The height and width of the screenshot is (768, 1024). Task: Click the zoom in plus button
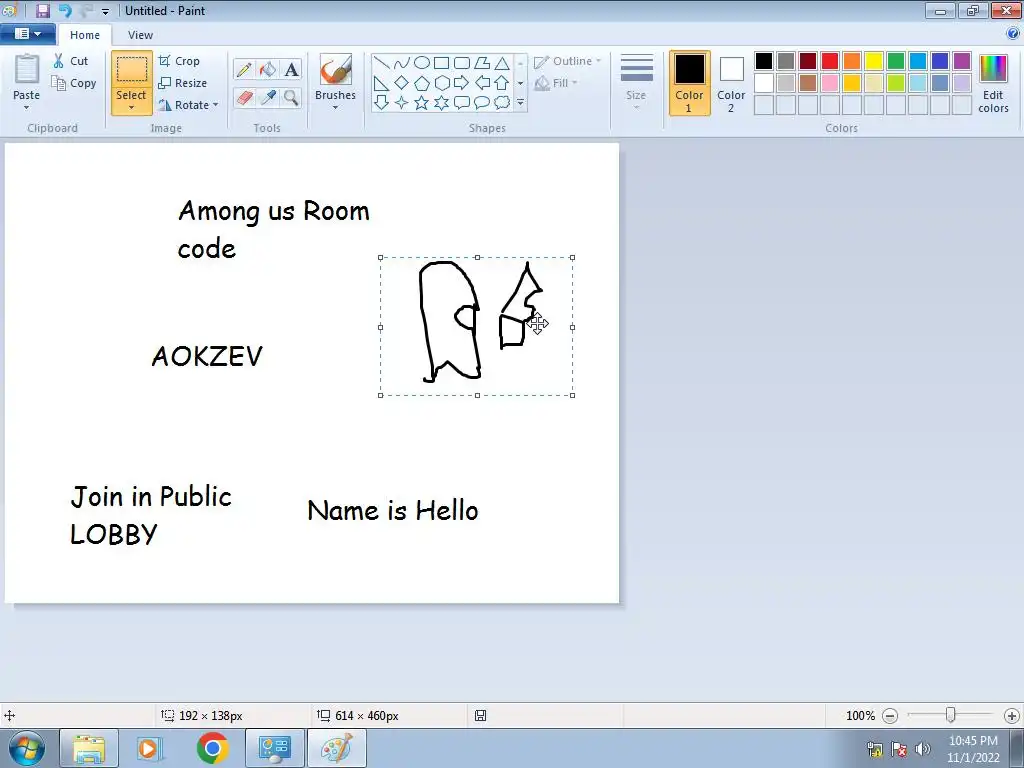coord(1012,716)
